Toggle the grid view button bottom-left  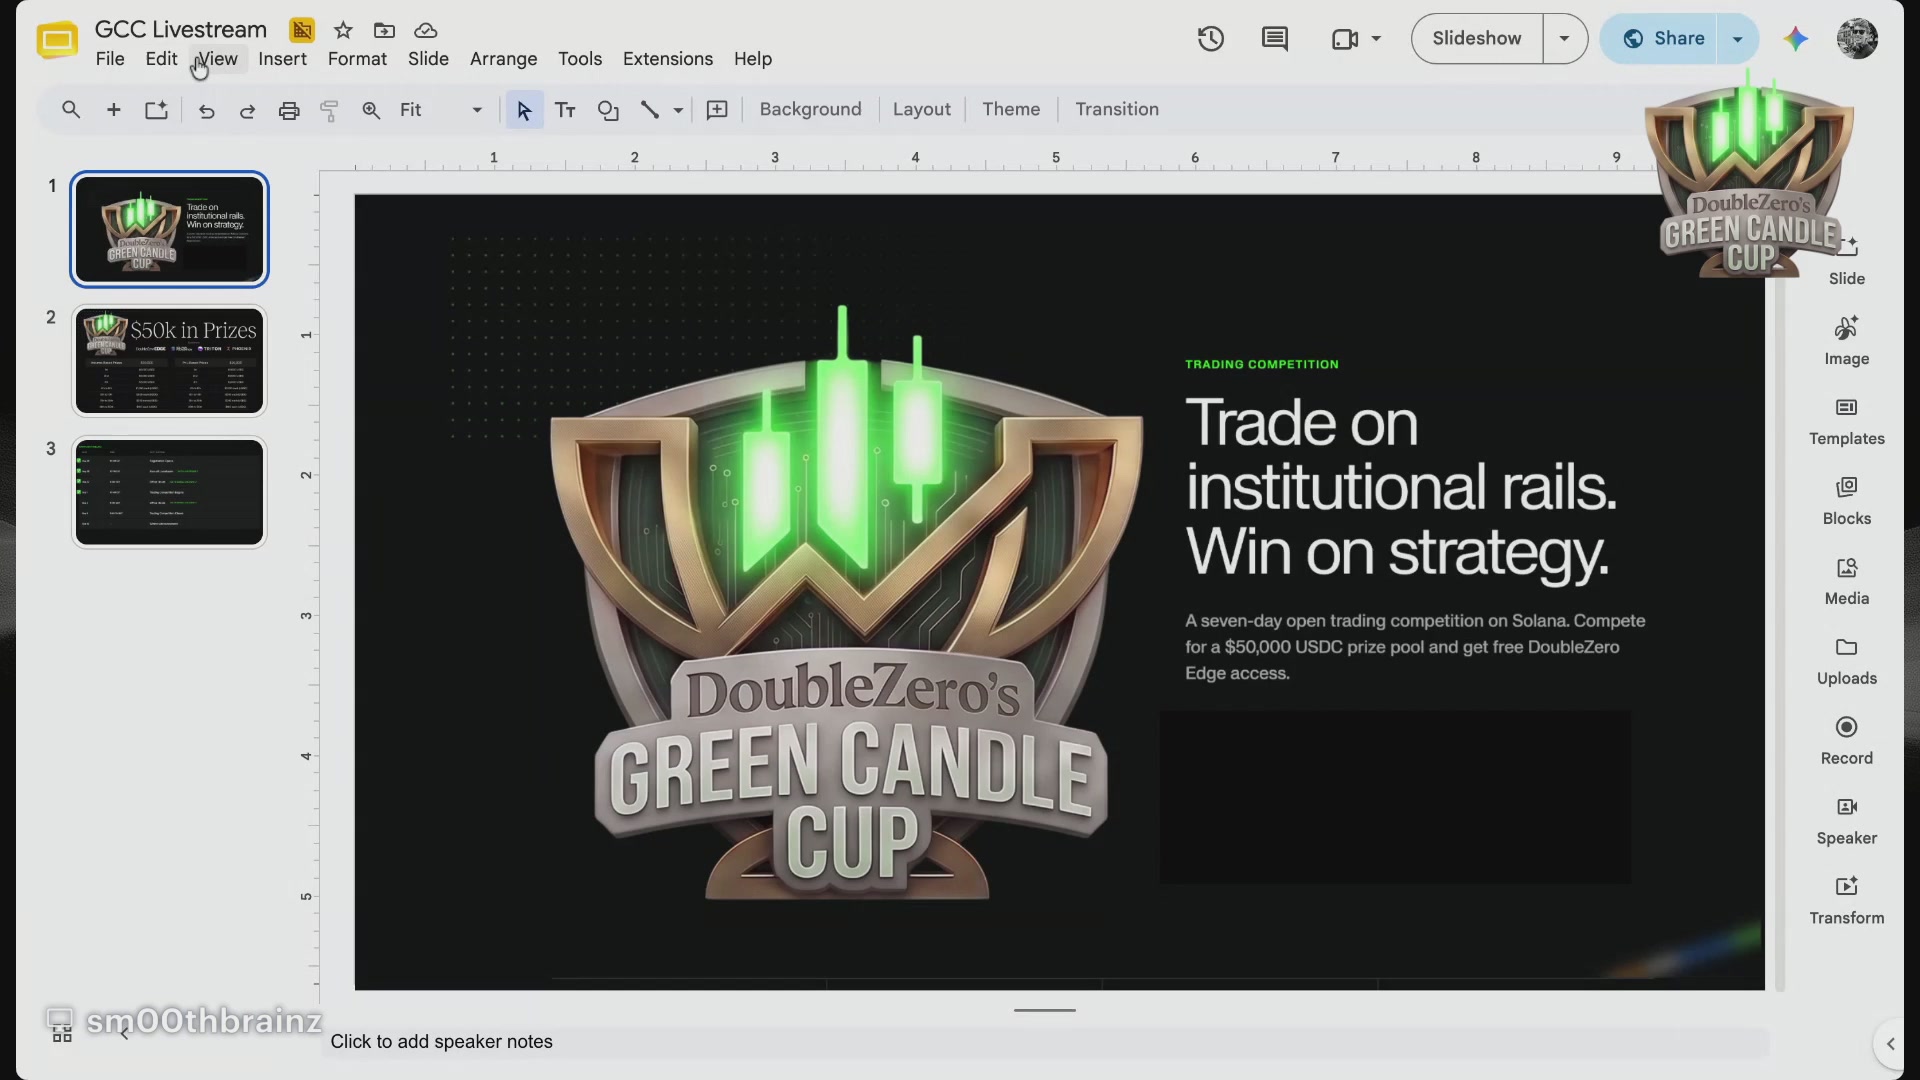point(61,1034)
